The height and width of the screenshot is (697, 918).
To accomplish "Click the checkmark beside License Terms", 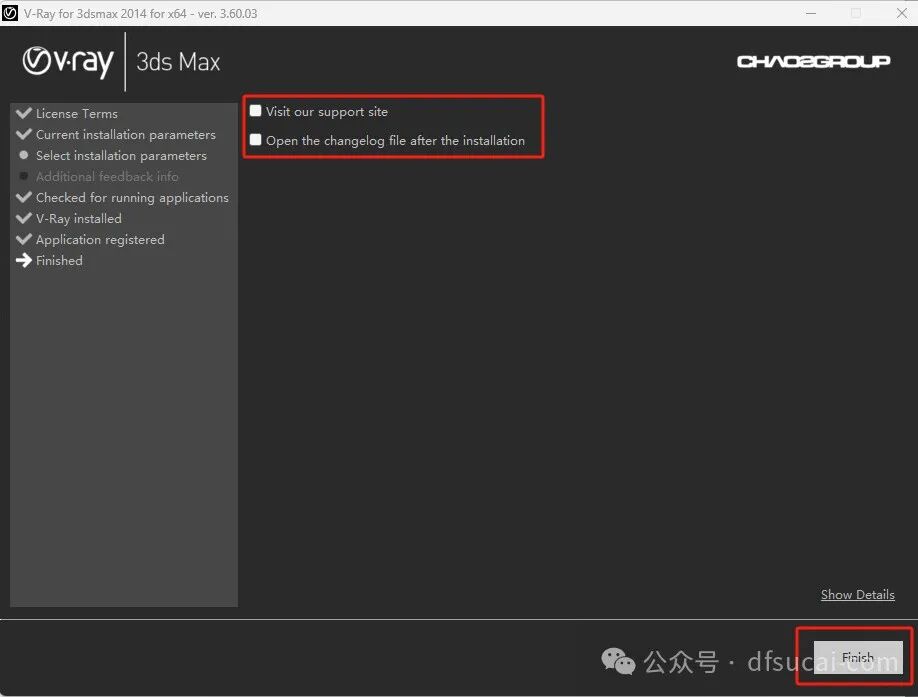I will pyautogui.click(x=24, y=112).
